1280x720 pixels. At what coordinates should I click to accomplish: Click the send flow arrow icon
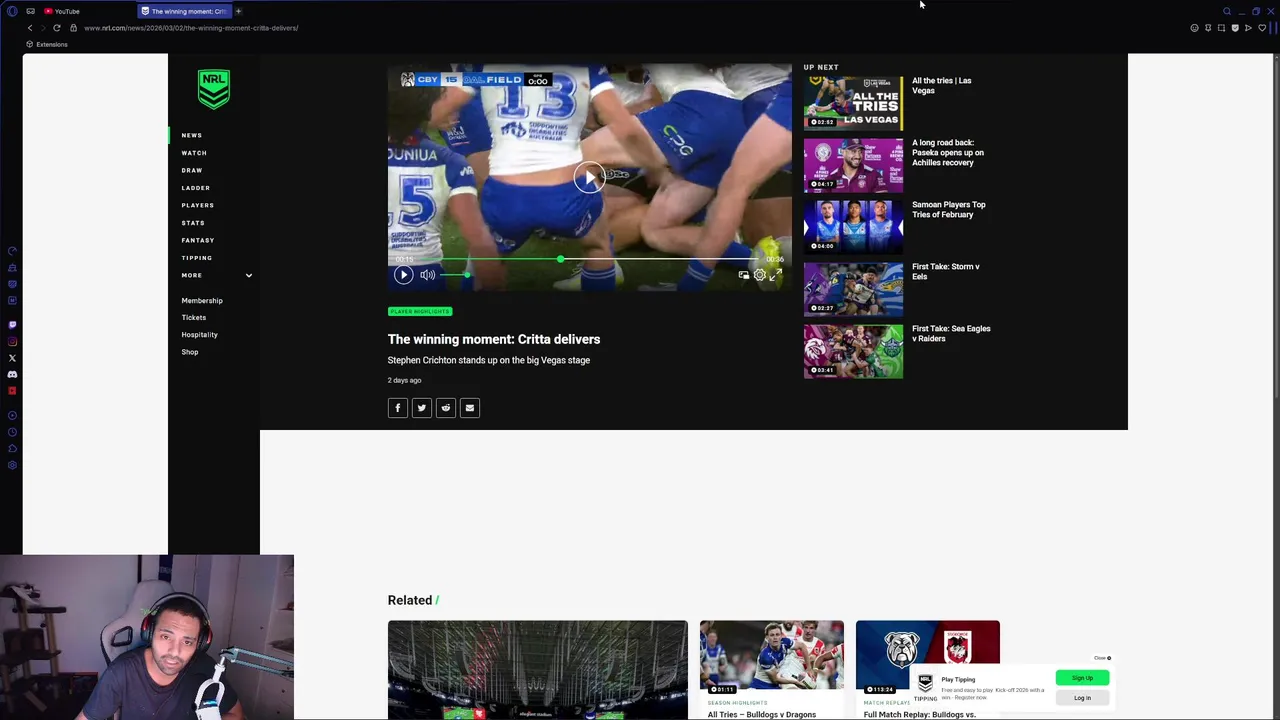[1248, 28]
